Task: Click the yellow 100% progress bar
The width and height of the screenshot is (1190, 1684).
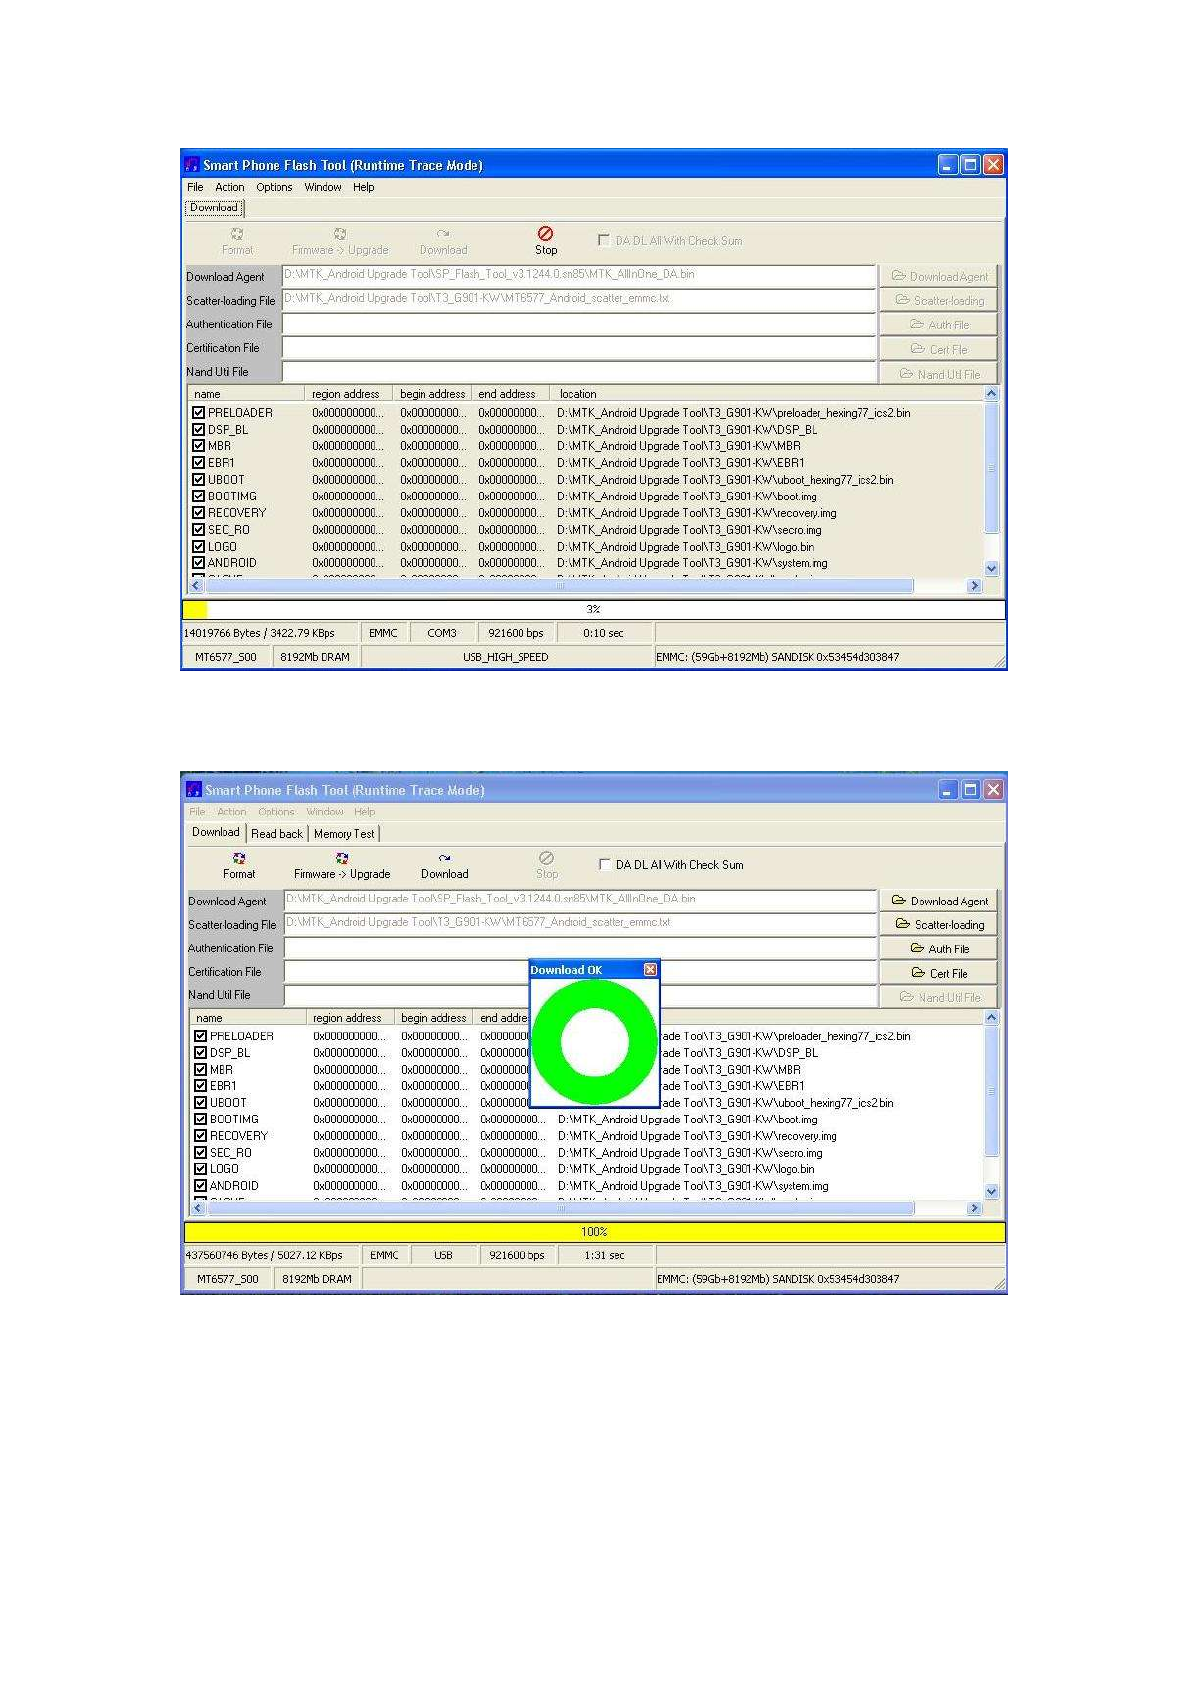Action: 594,1232
